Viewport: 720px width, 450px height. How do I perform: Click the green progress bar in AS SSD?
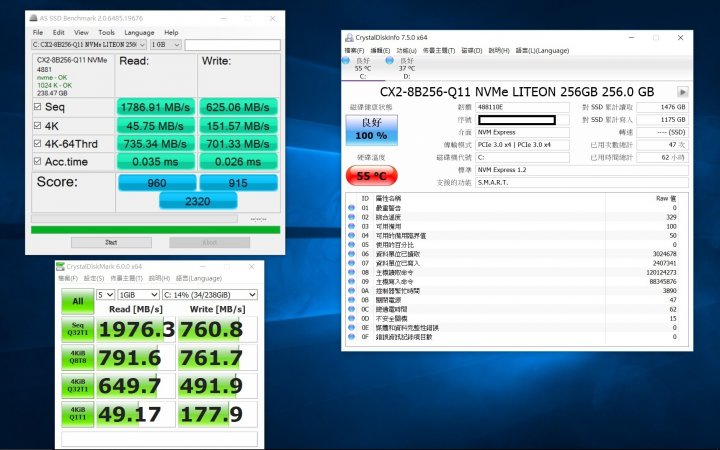(155, 230)
